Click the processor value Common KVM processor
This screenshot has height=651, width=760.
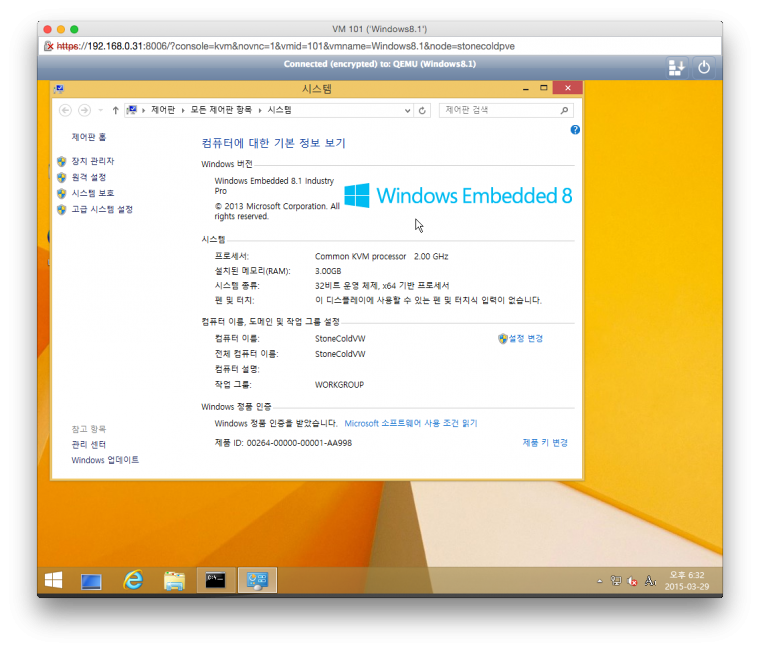pyautogui.click(x=360, y=256)
